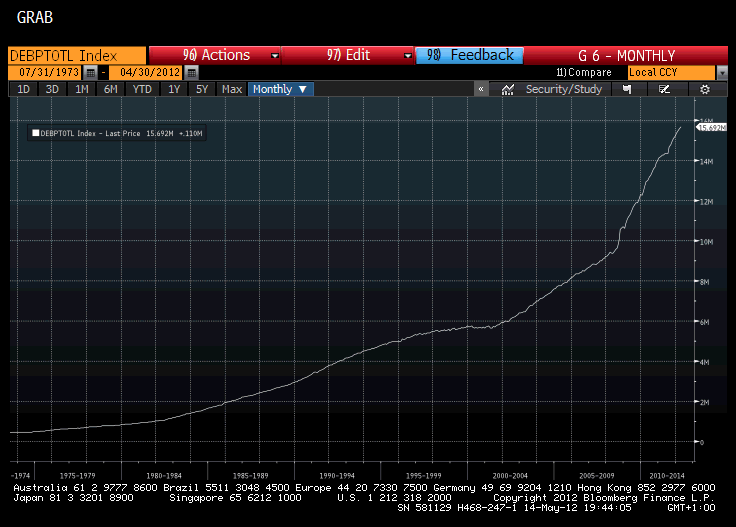Click the 15.692M last price marker
736x527 pixels.
[x=711, y=128]
